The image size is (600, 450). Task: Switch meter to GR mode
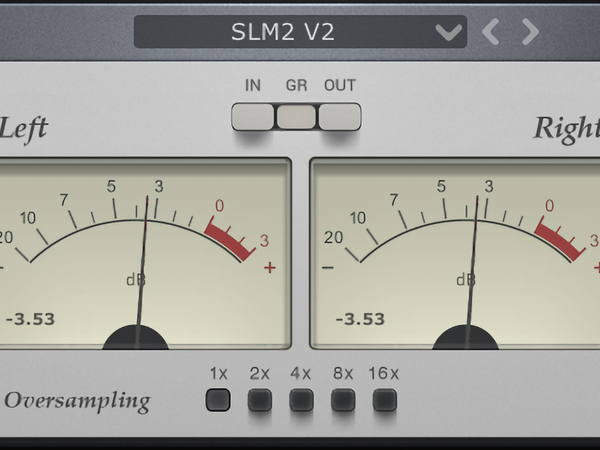[296, 117]
